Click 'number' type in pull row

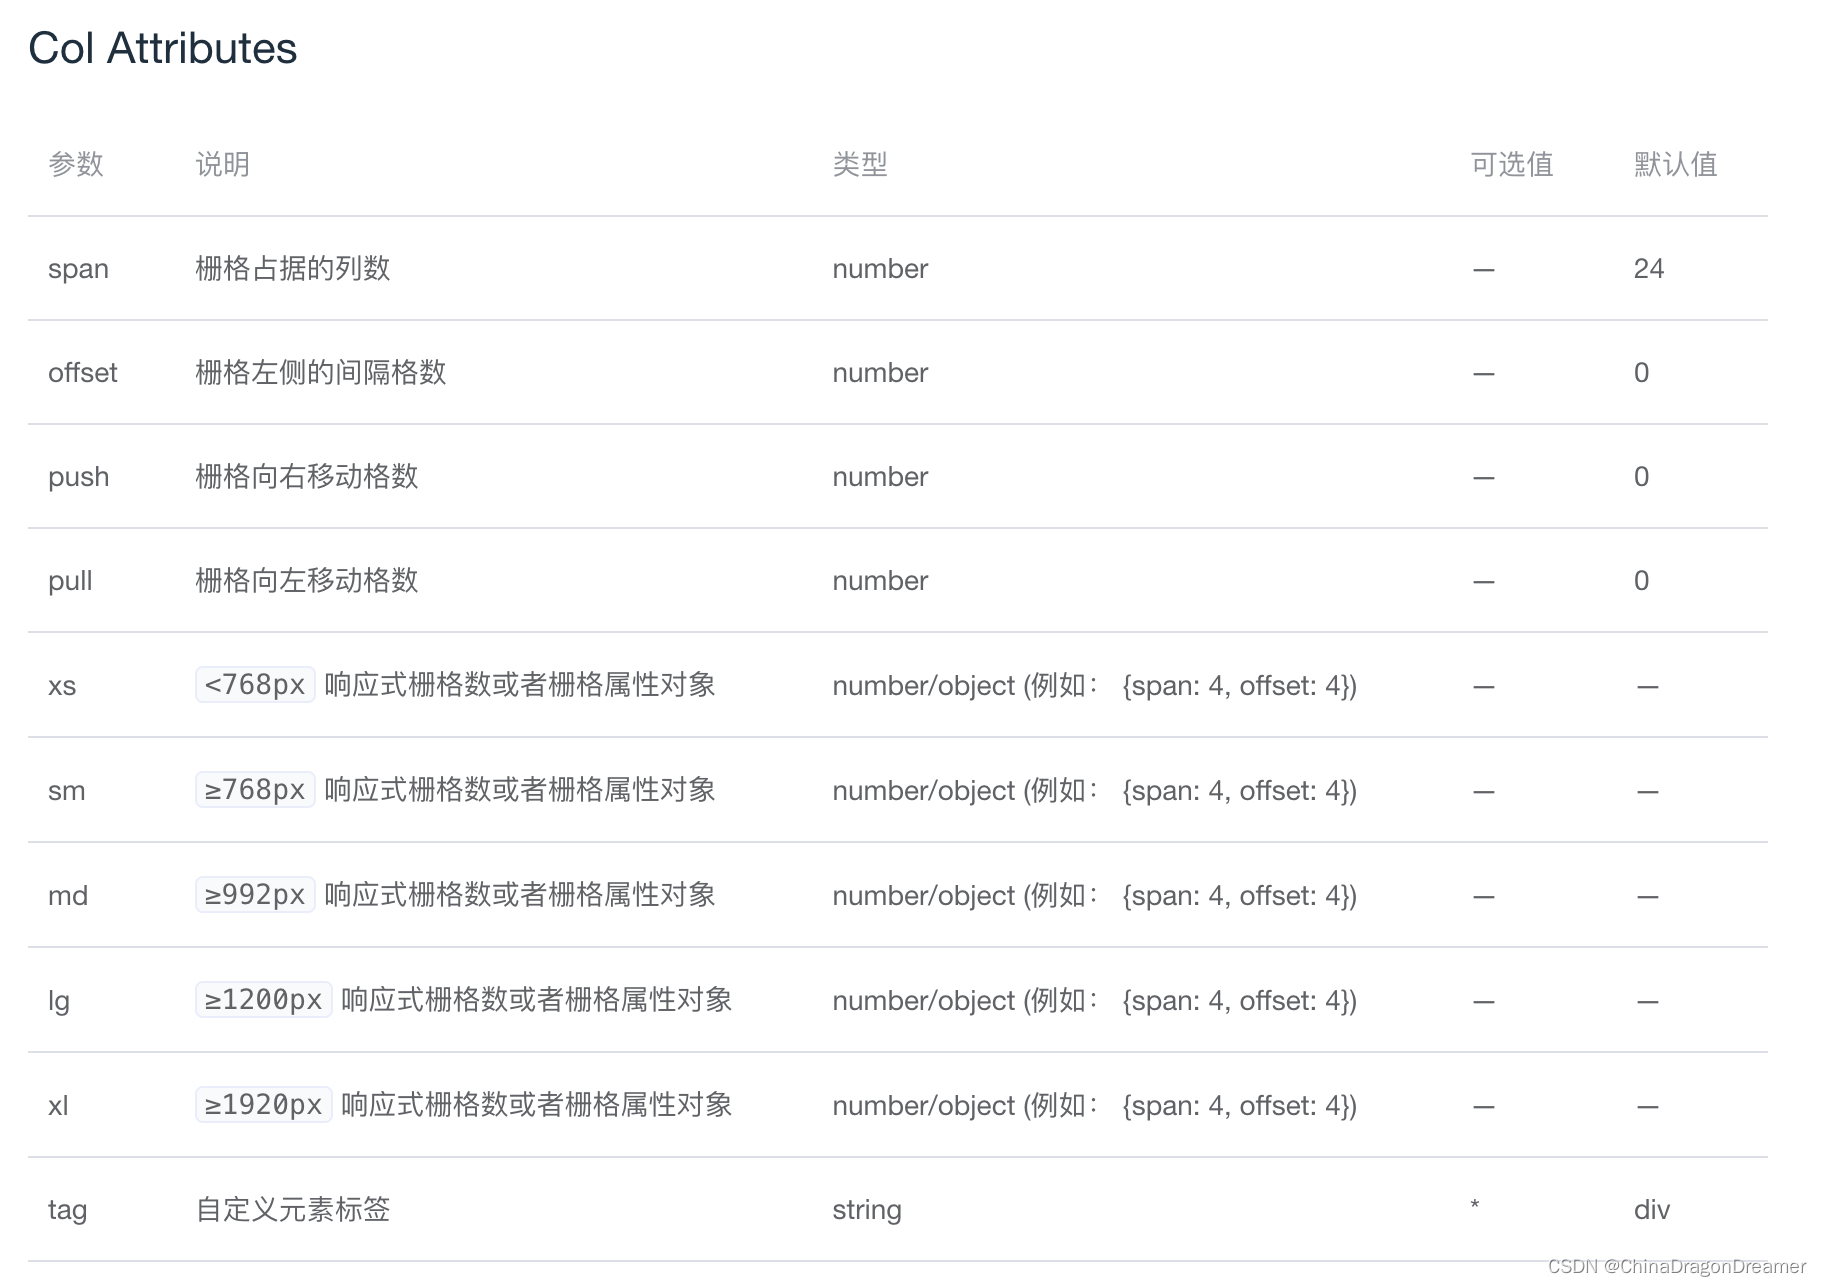click(880, 581)
